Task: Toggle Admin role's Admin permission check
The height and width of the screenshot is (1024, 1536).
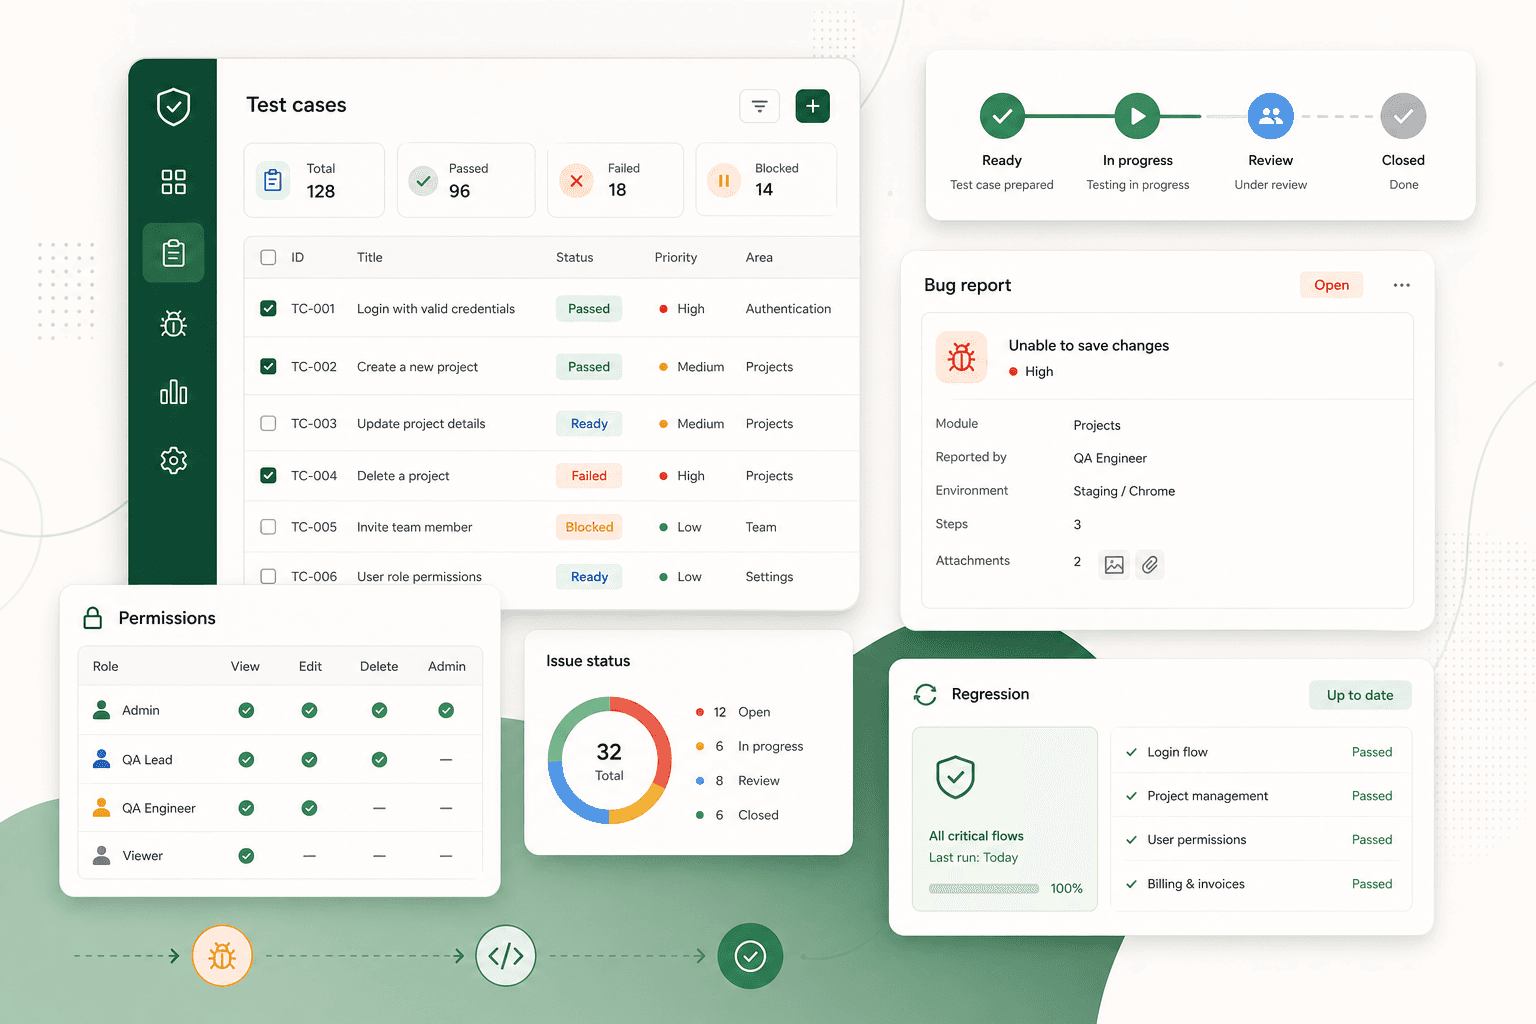Action: 446,710
